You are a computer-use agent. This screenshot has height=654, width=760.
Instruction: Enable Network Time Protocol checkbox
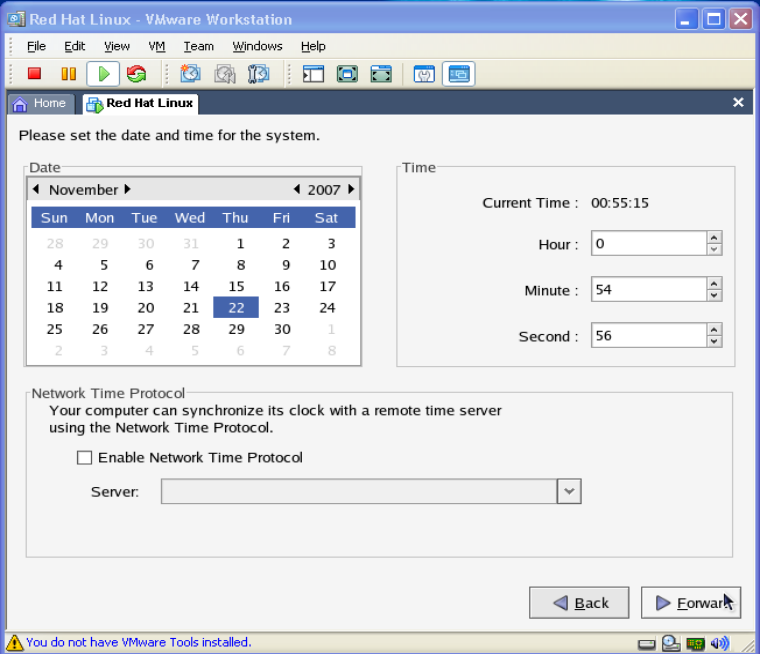(84, 458)
